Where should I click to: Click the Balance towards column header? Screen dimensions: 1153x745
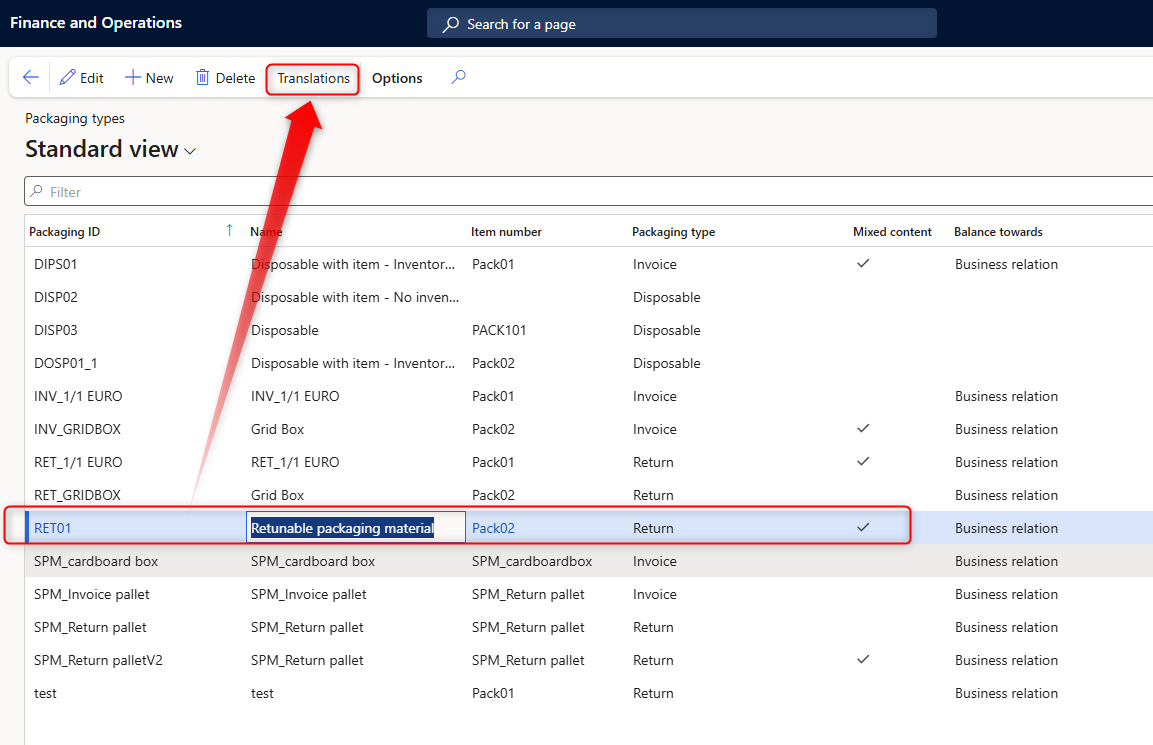click(x=998, y=232)
